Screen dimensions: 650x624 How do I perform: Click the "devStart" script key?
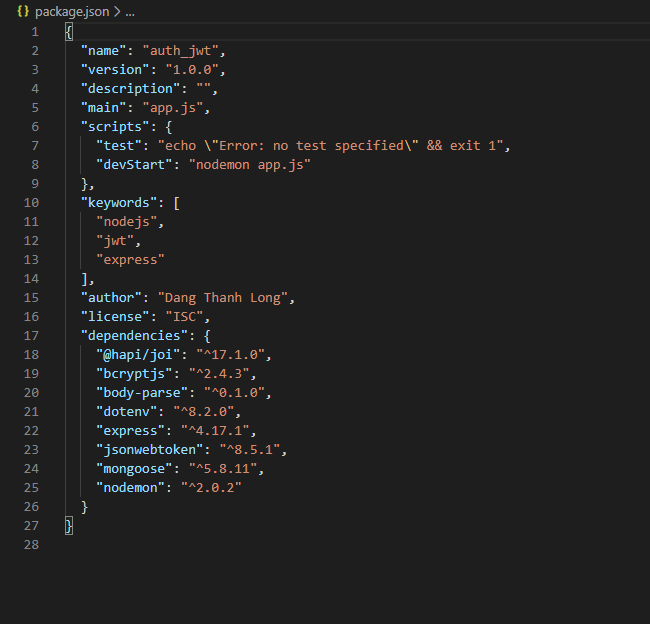(134, 165)
